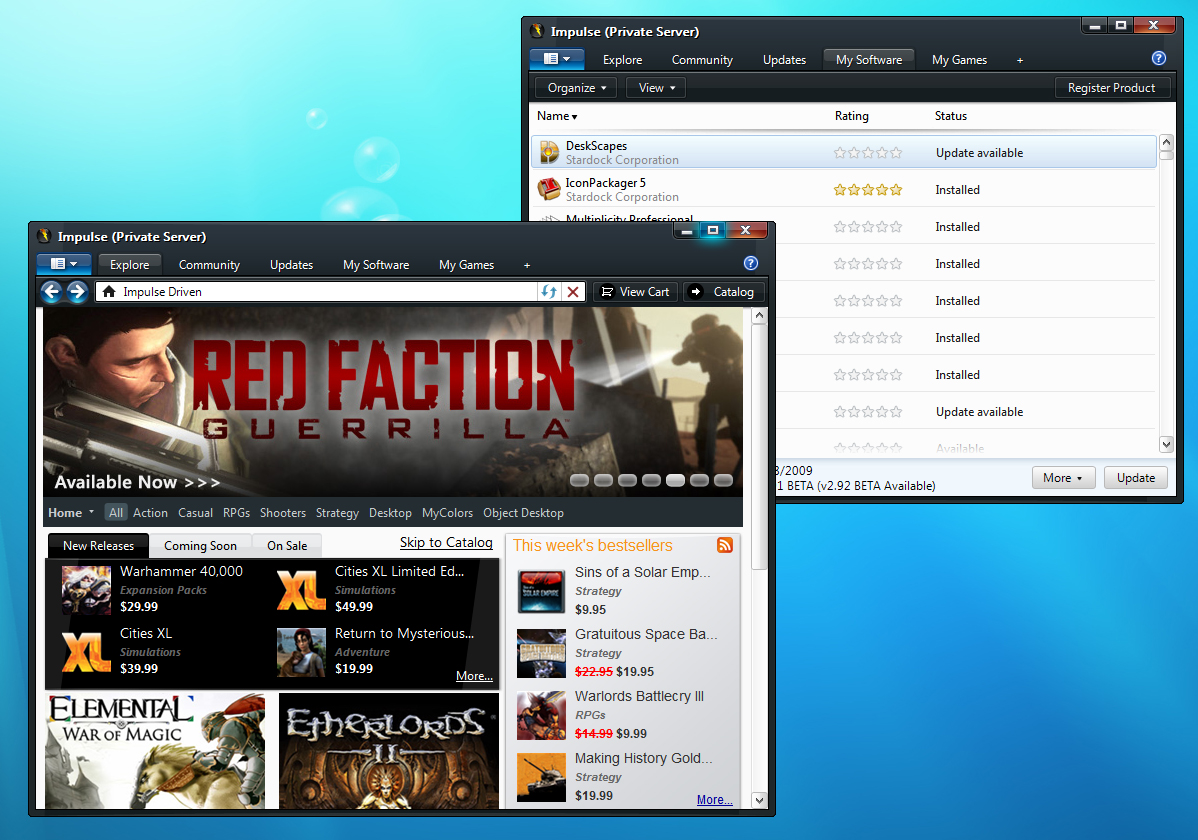
Task: Select the fifth banner slide indicator
Action: [676, 481]
